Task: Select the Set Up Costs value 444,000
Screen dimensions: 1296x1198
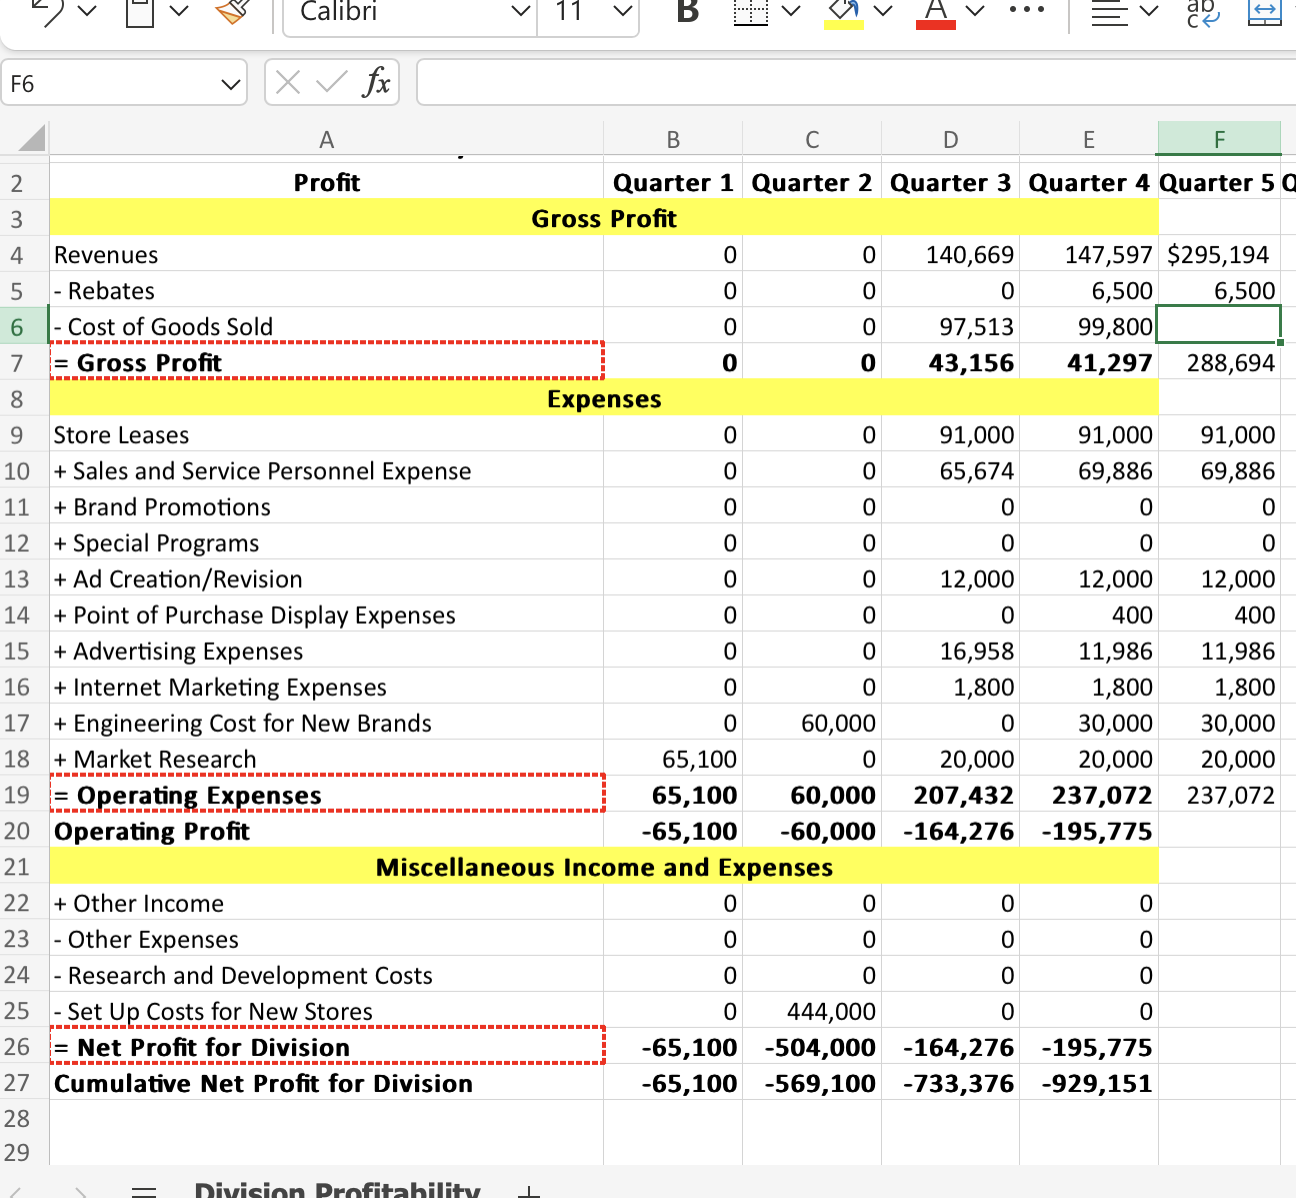Action: click(x=812, y=1011)
